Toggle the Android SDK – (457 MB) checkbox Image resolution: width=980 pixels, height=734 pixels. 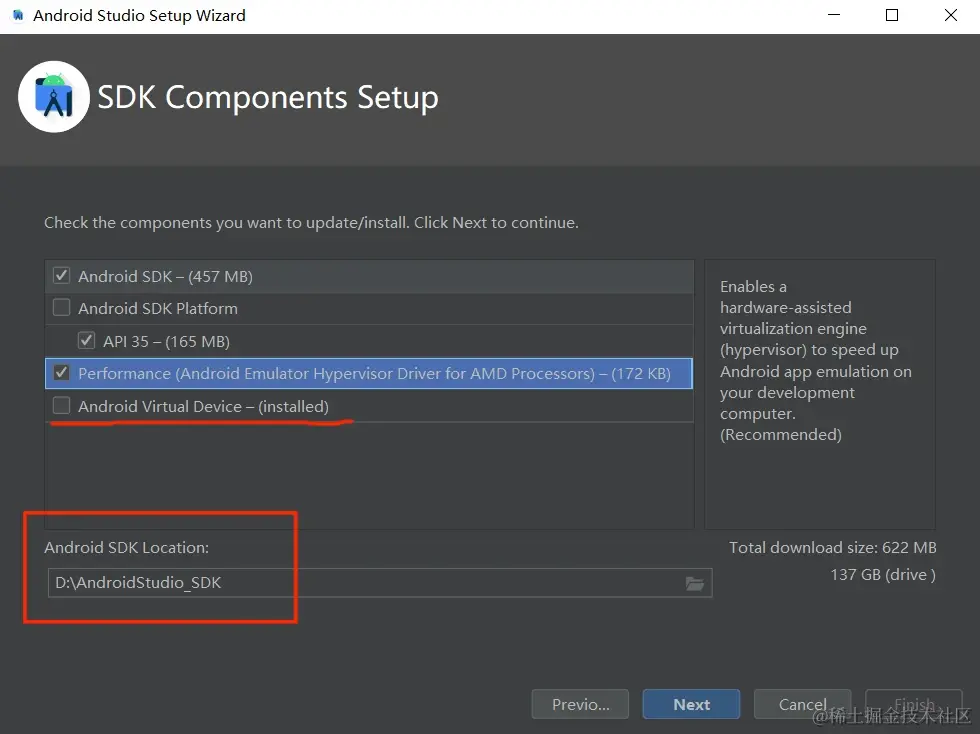(61, 276)
